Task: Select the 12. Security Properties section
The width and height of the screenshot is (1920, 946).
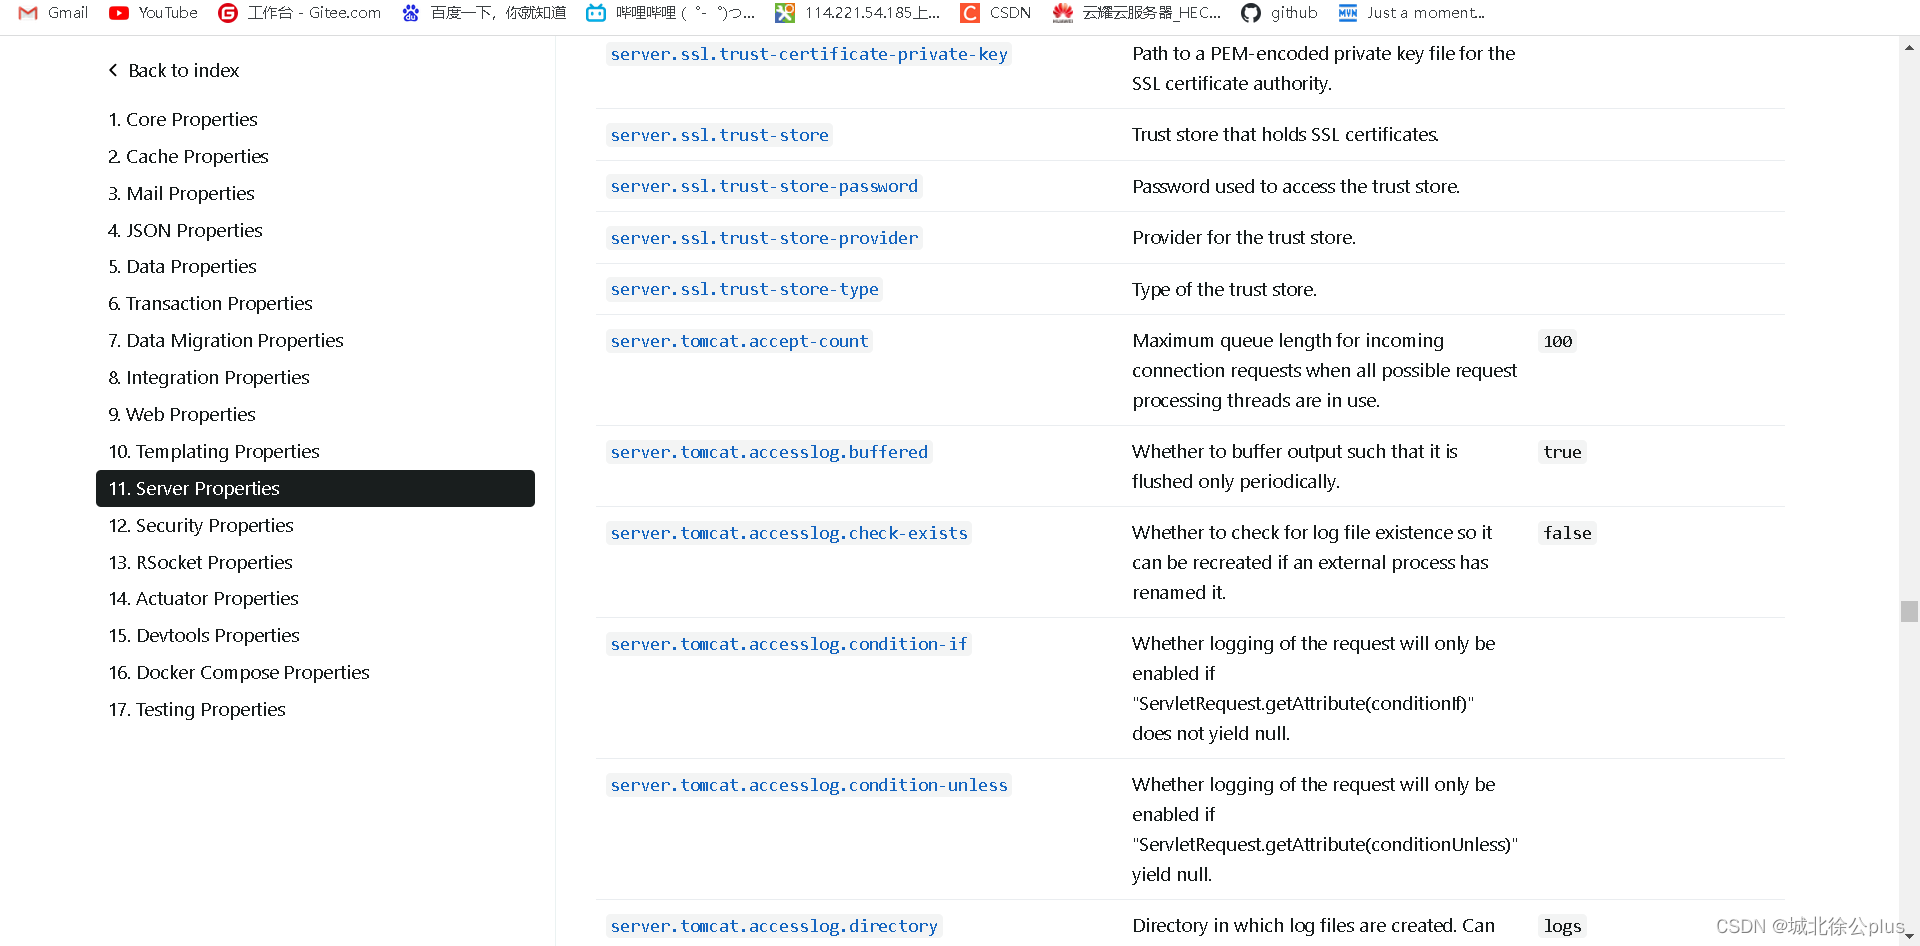Action: 200,525
